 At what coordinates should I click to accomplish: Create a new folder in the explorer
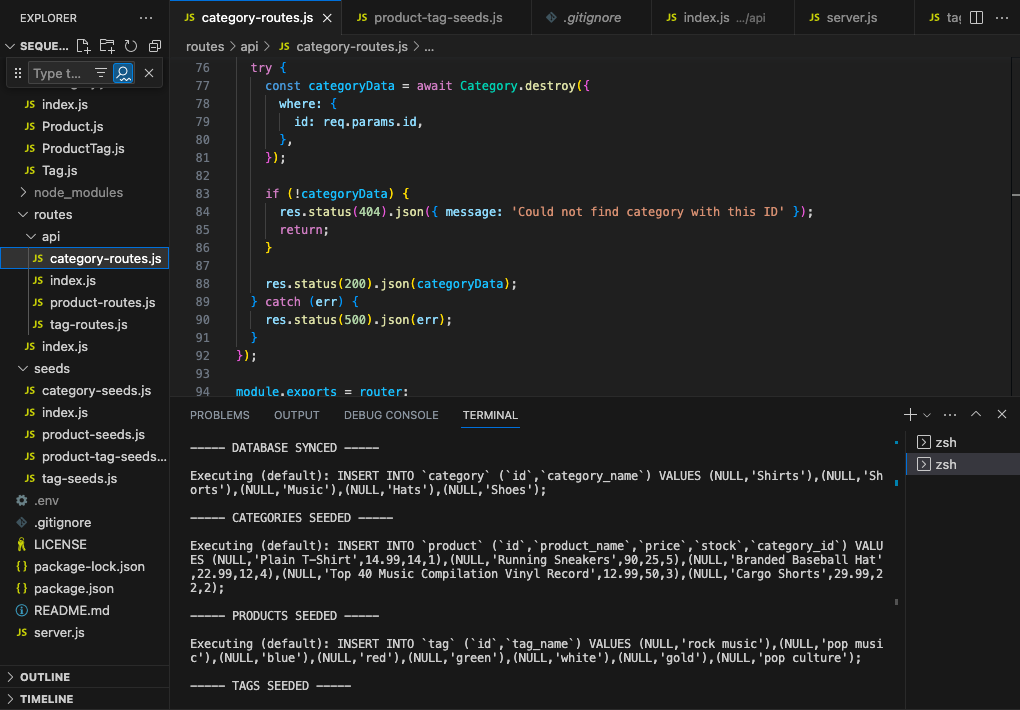click(x=106, y=46)
